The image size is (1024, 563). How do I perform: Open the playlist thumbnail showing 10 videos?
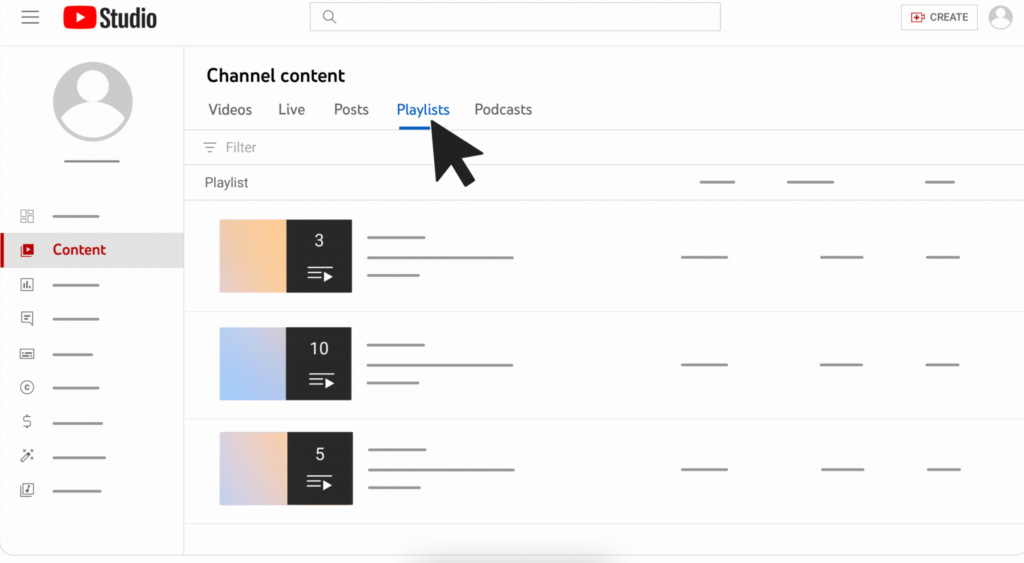point(286,363)
